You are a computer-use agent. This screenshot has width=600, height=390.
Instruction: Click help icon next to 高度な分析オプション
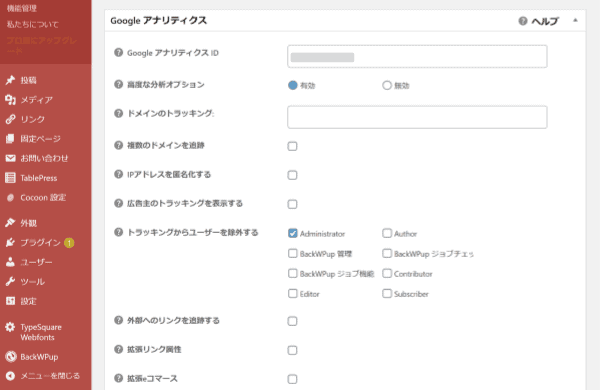(x=119, y=84)
